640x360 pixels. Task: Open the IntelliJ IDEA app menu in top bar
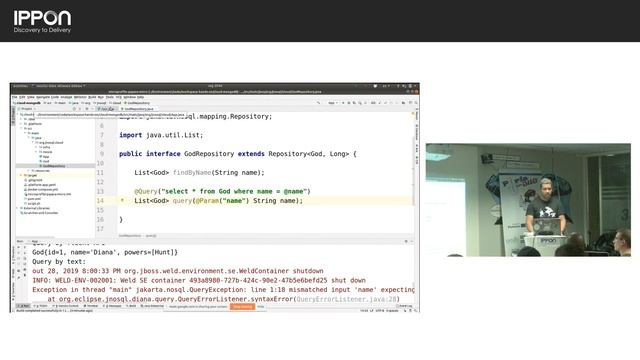[58, 86]
